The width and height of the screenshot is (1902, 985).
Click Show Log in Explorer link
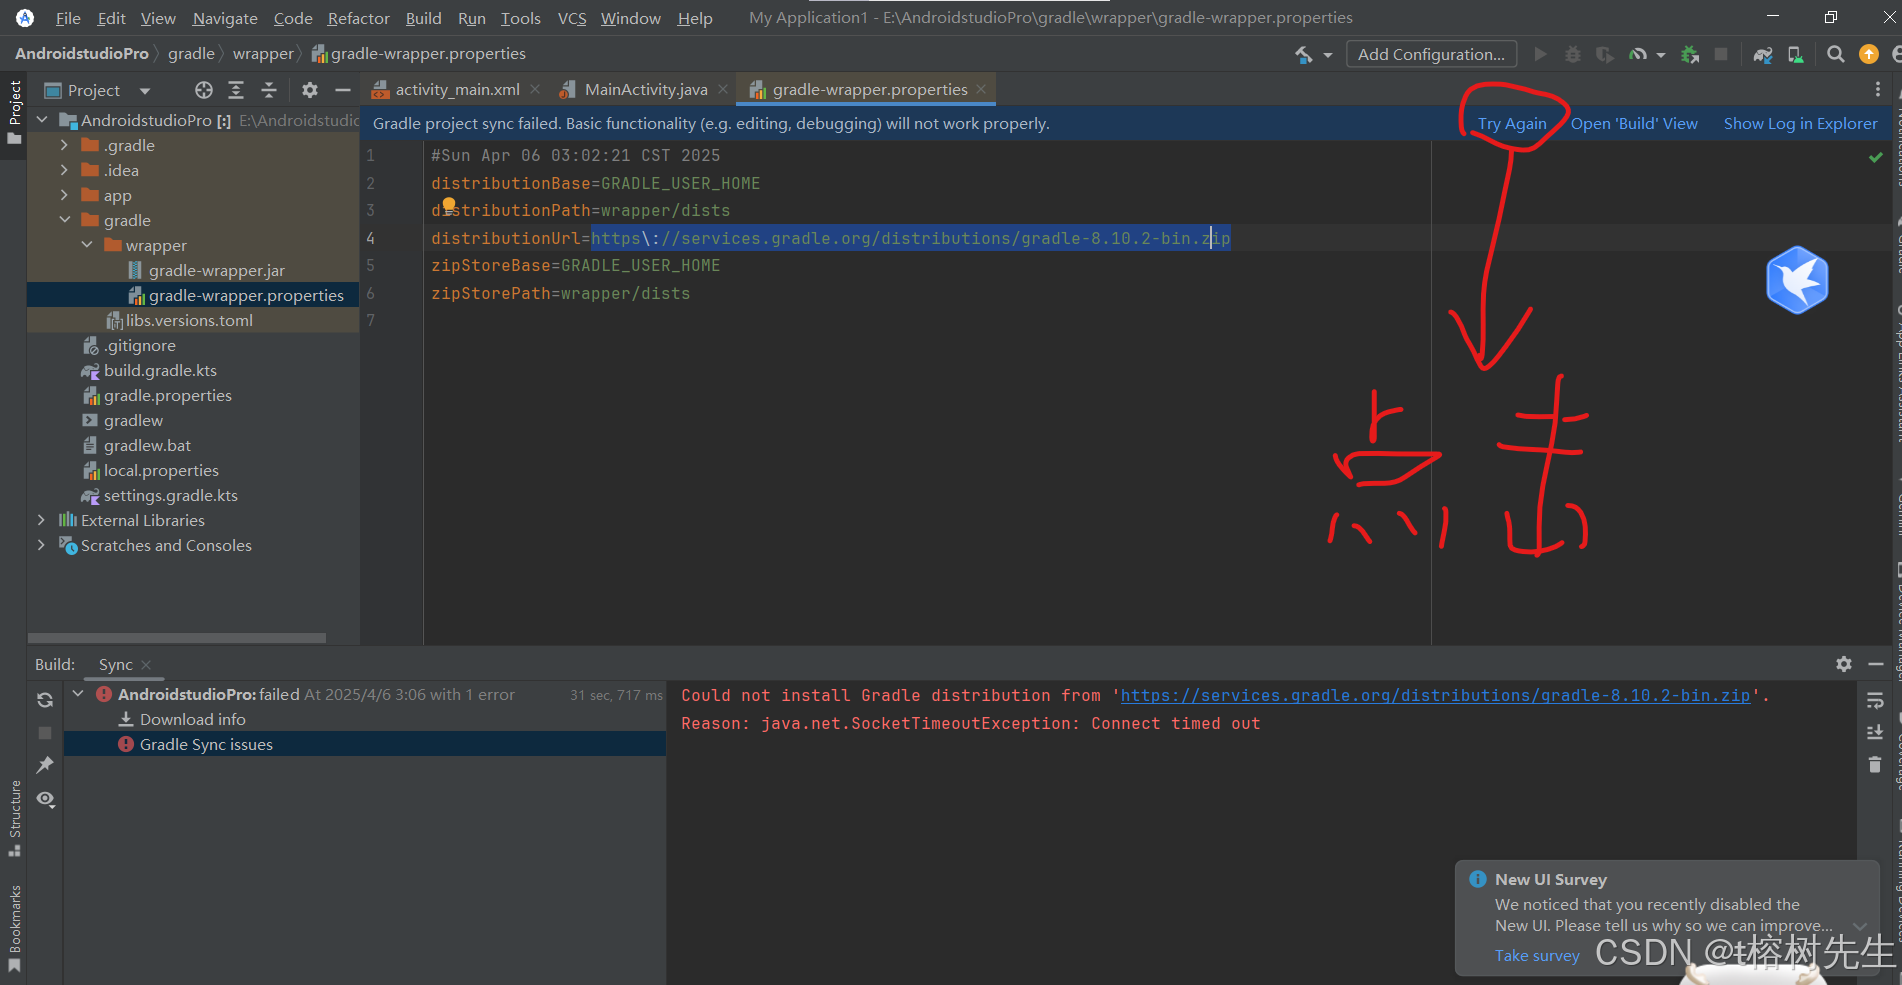click(x=1800, y=124)
